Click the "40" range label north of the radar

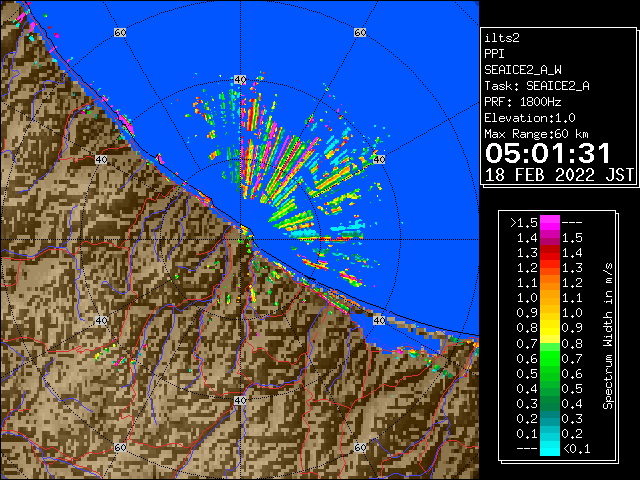coord(240,79)
